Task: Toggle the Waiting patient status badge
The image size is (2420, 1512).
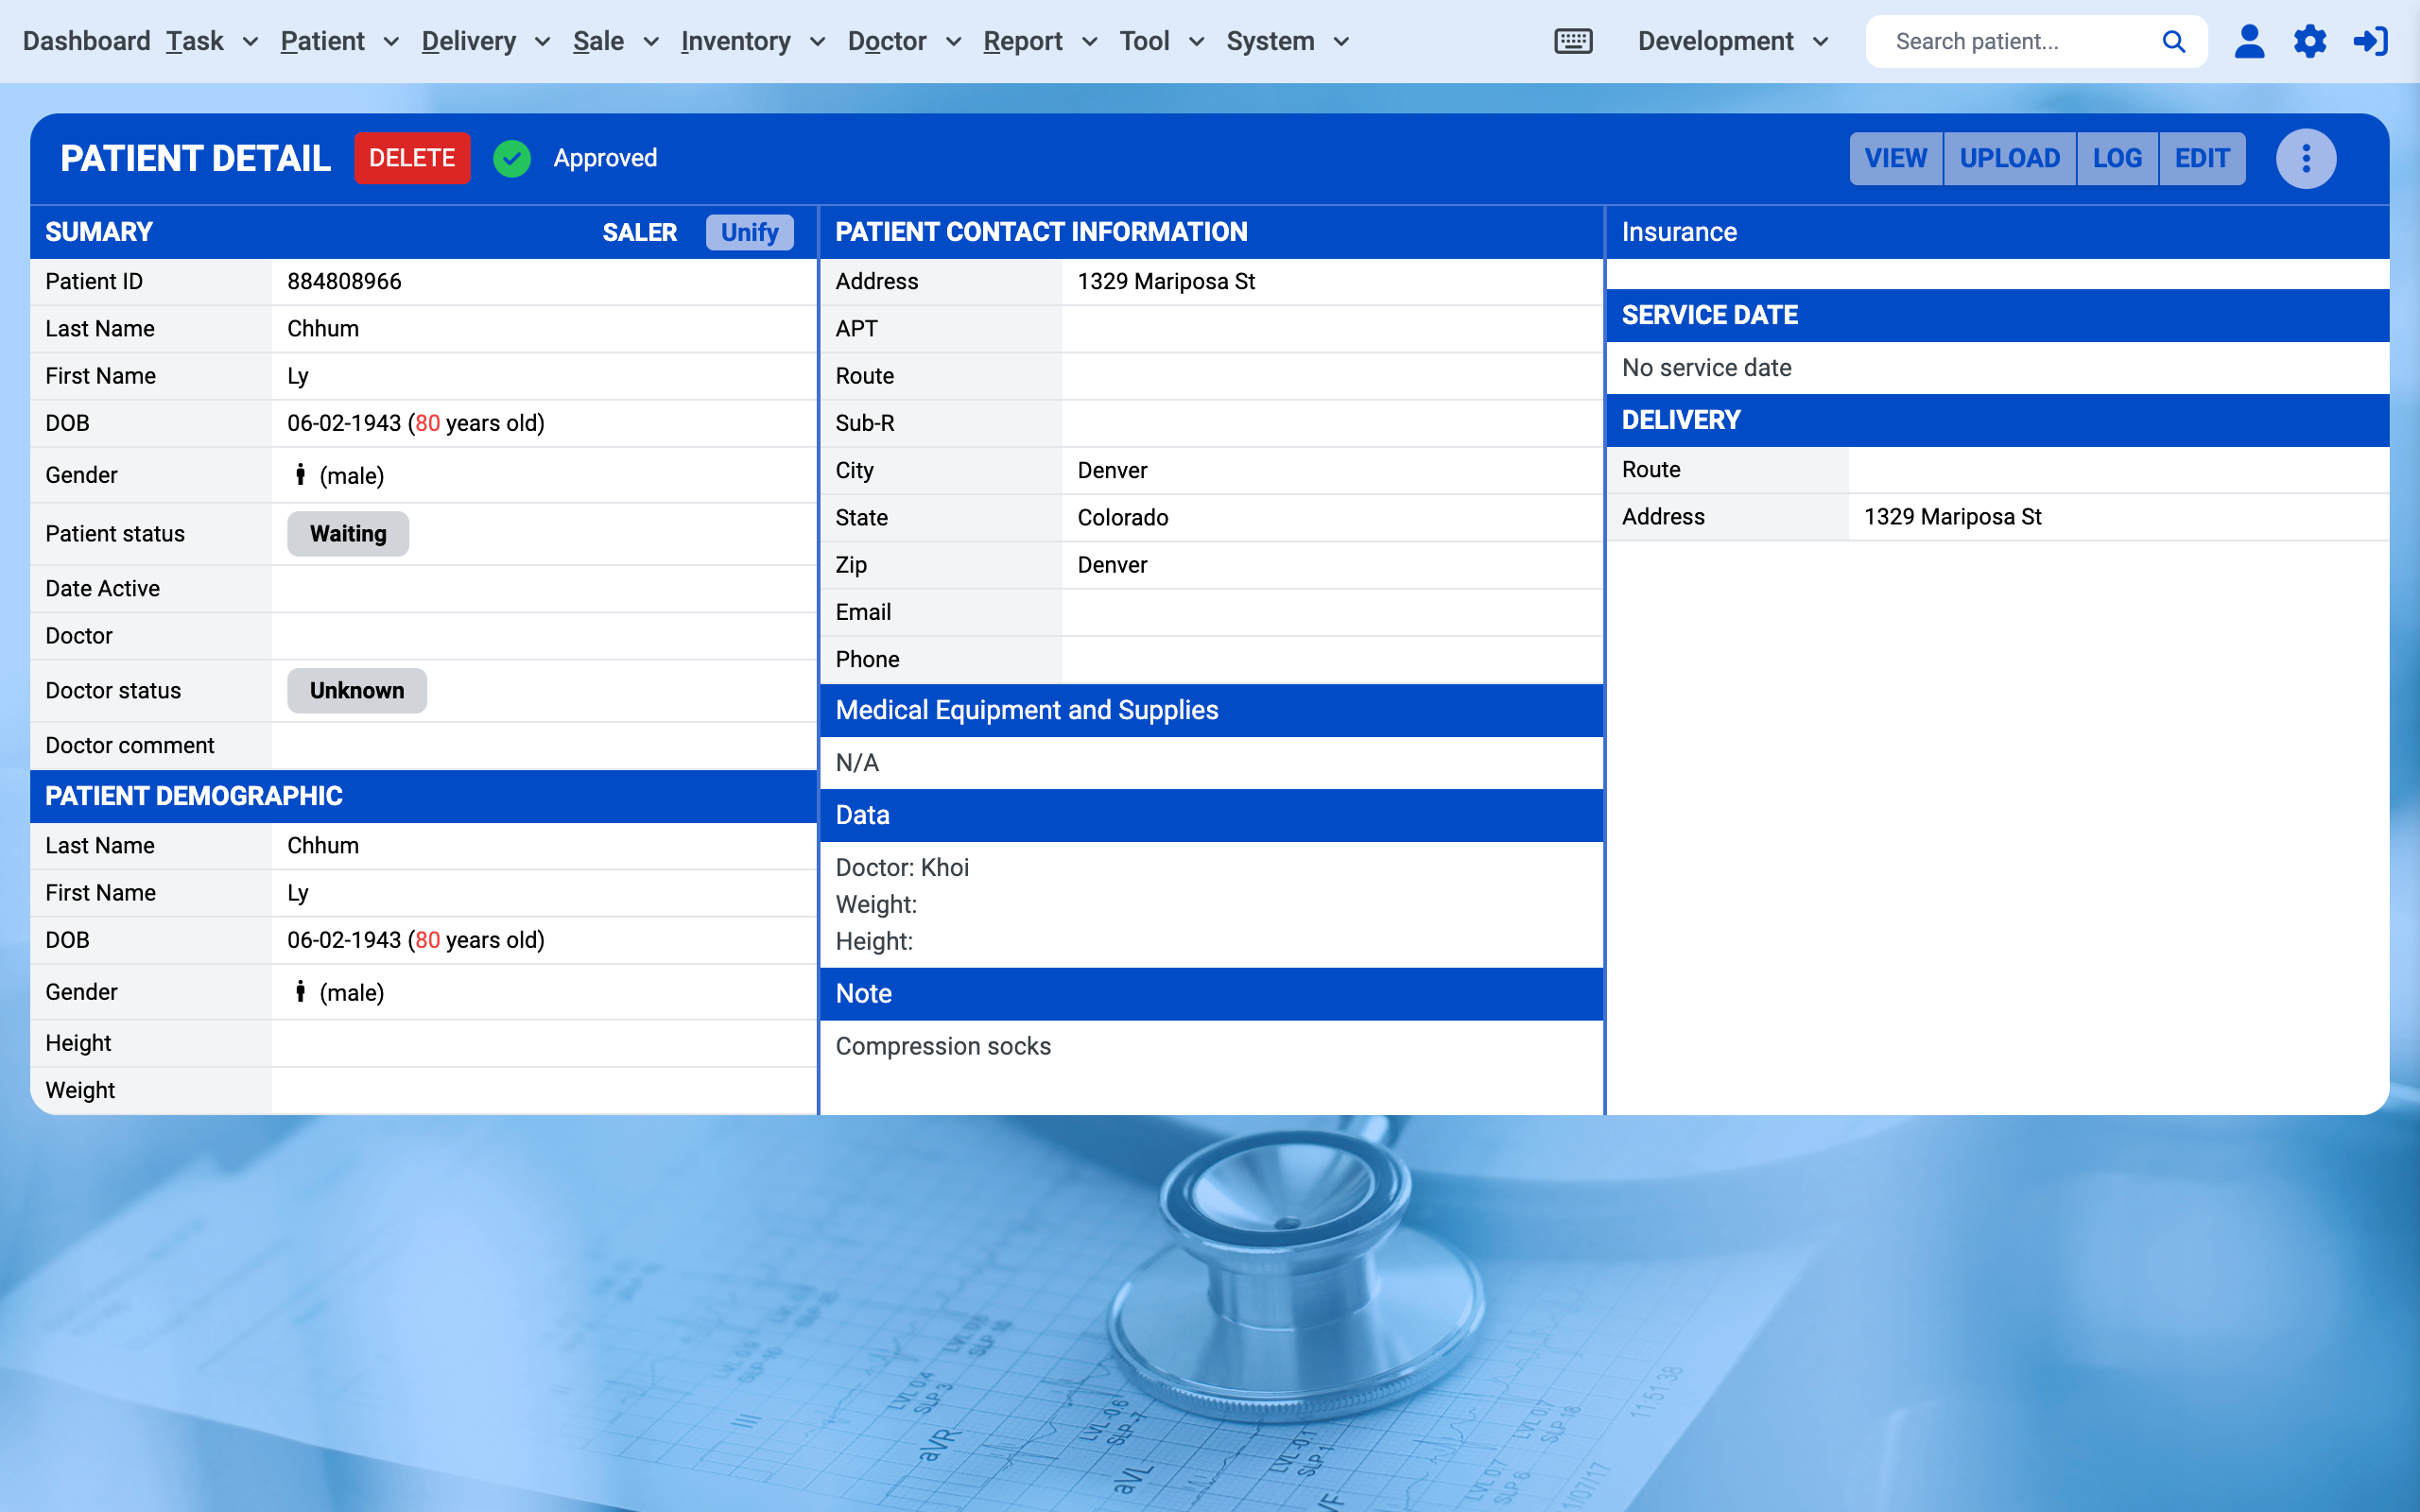Action: [347, 533]
